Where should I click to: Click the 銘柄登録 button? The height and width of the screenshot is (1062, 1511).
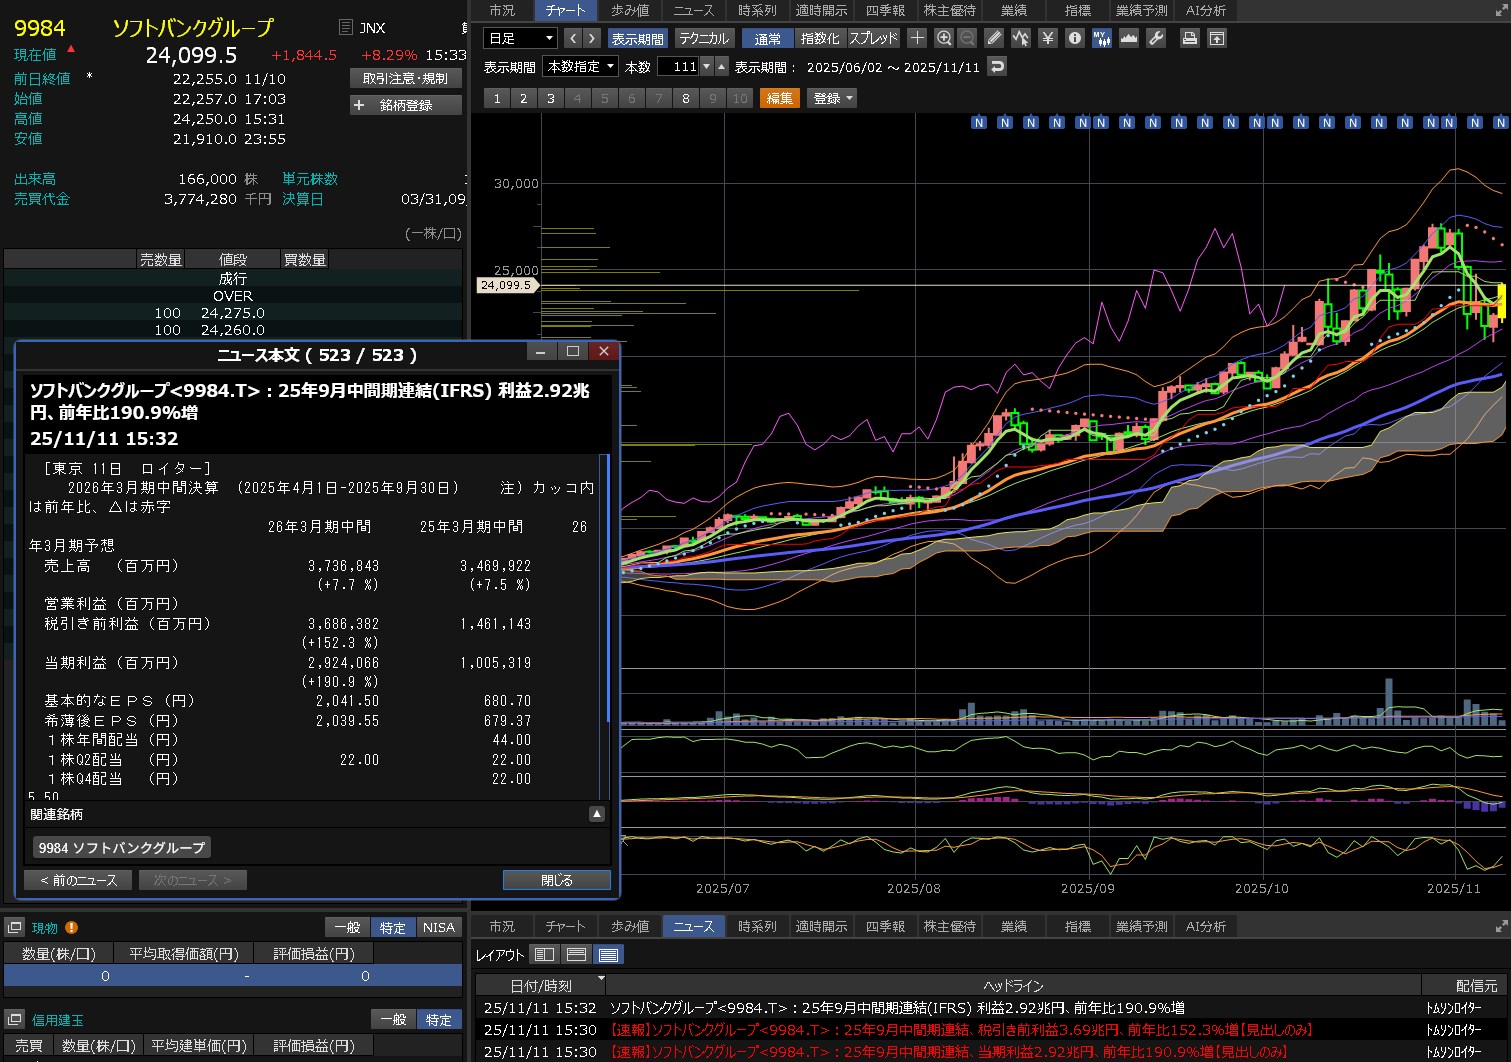tap(406, 105)
